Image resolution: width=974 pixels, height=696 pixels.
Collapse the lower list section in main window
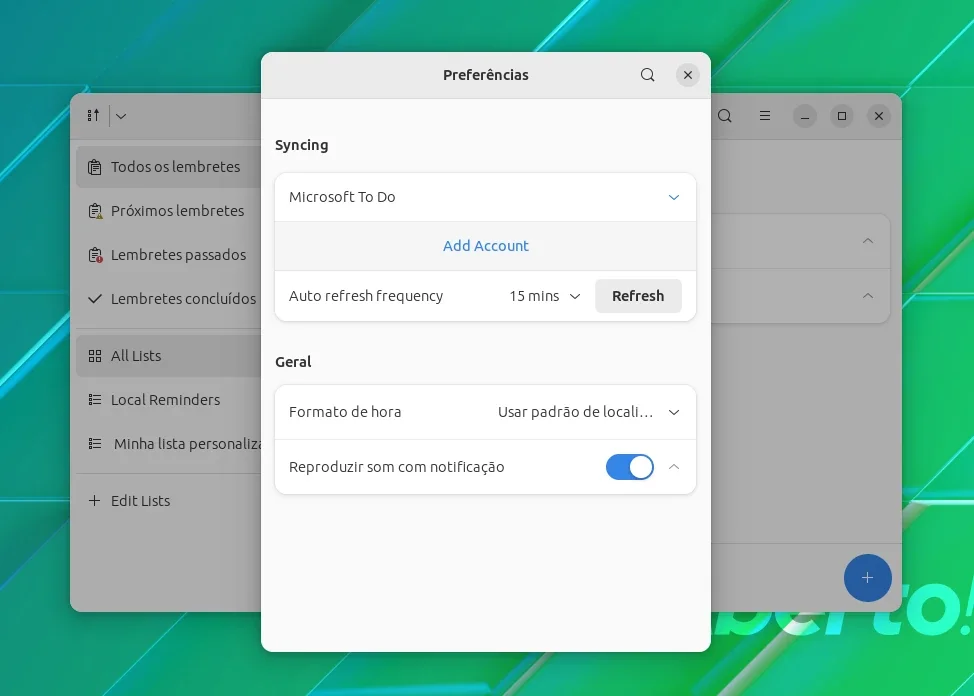pos(868,295)
